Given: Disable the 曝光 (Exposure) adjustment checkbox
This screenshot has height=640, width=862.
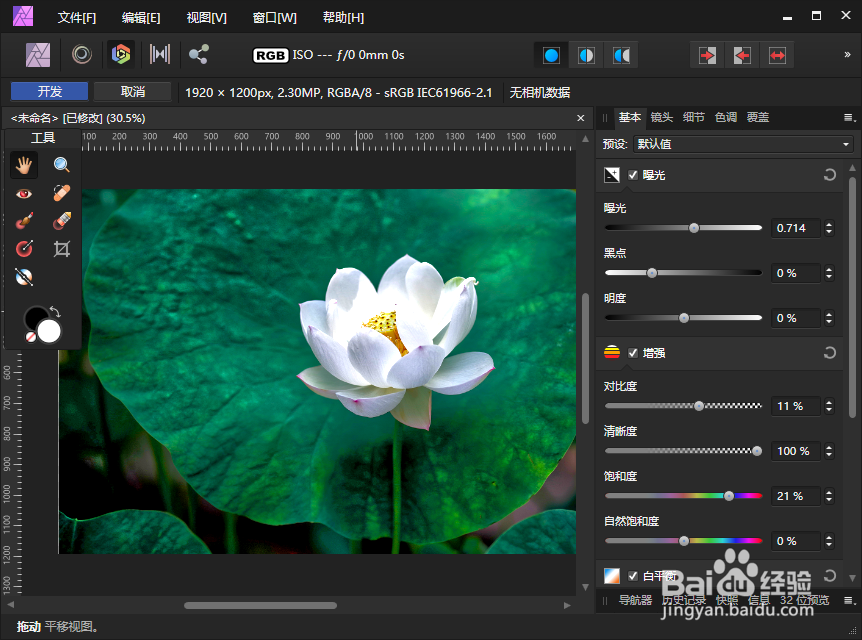Looking at the screenshot, I should click(632, 175).
